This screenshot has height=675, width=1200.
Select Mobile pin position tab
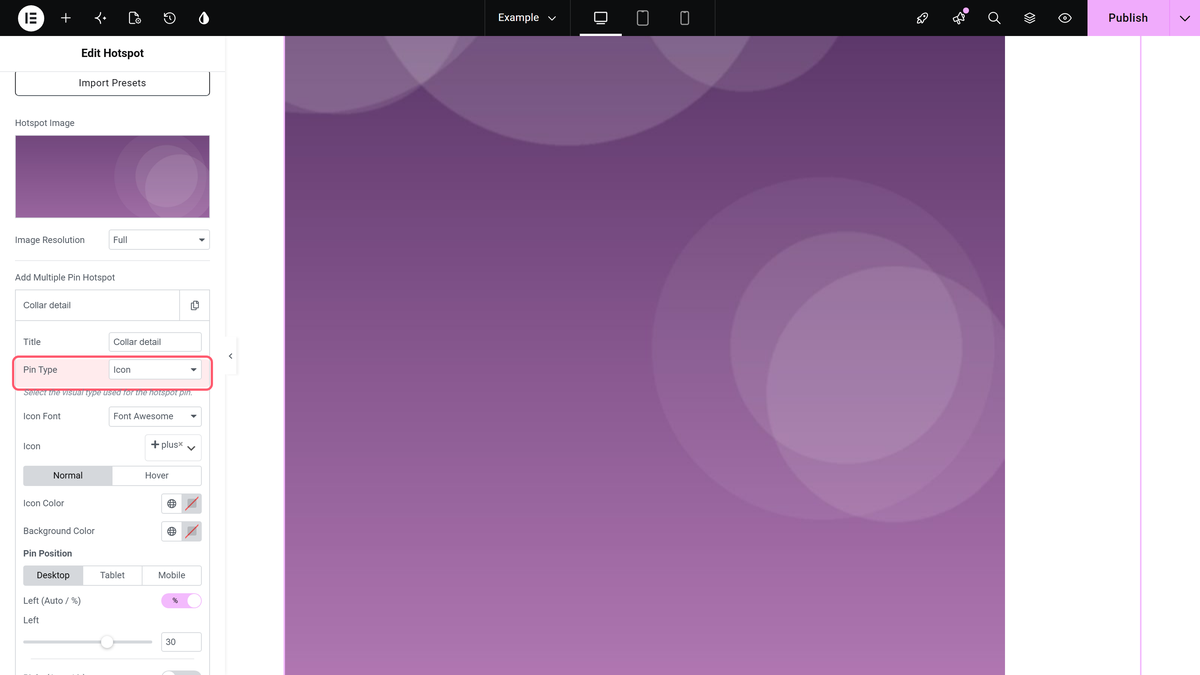coord(172,575)
